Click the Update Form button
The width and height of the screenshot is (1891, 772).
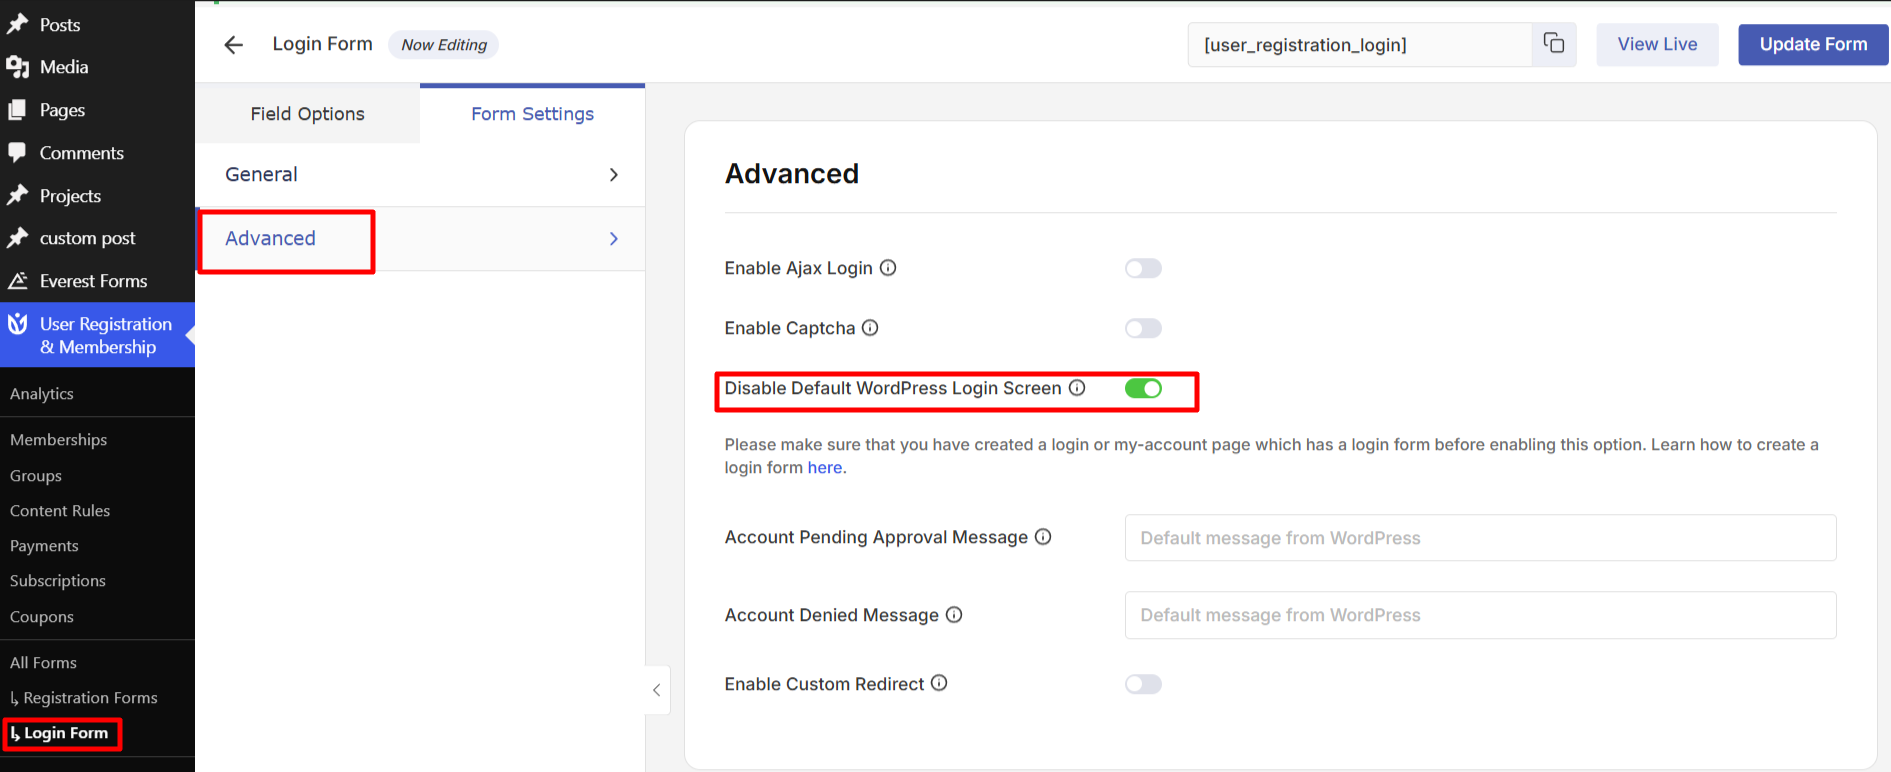coord(1813,44)
